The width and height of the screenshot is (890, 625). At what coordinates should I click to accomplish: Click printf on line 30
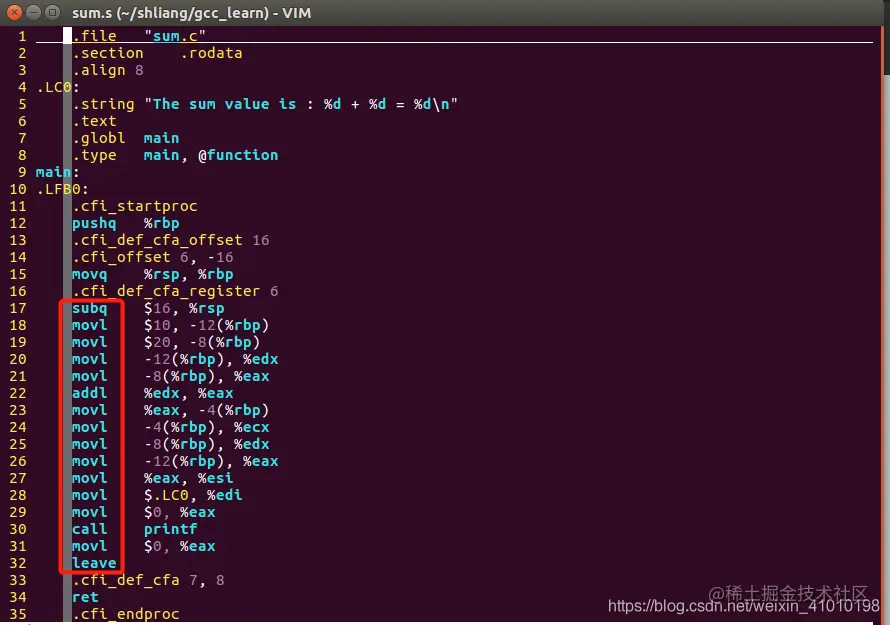point(170,530)
